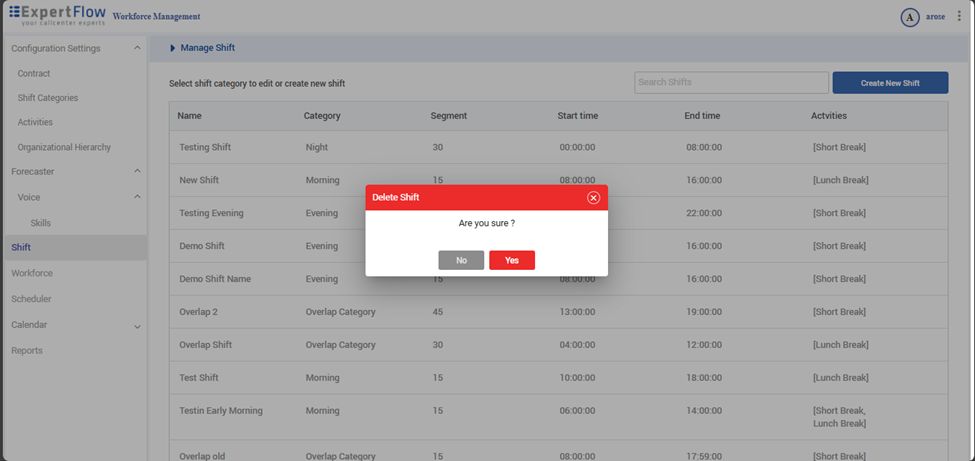Open the Contract settings item

pyautogui.click(x=34, y=74)
